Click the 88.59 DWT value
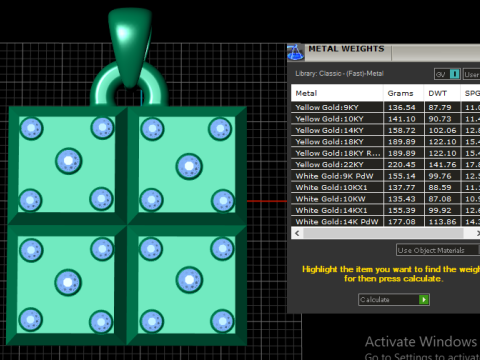 (x=440, y=187)
